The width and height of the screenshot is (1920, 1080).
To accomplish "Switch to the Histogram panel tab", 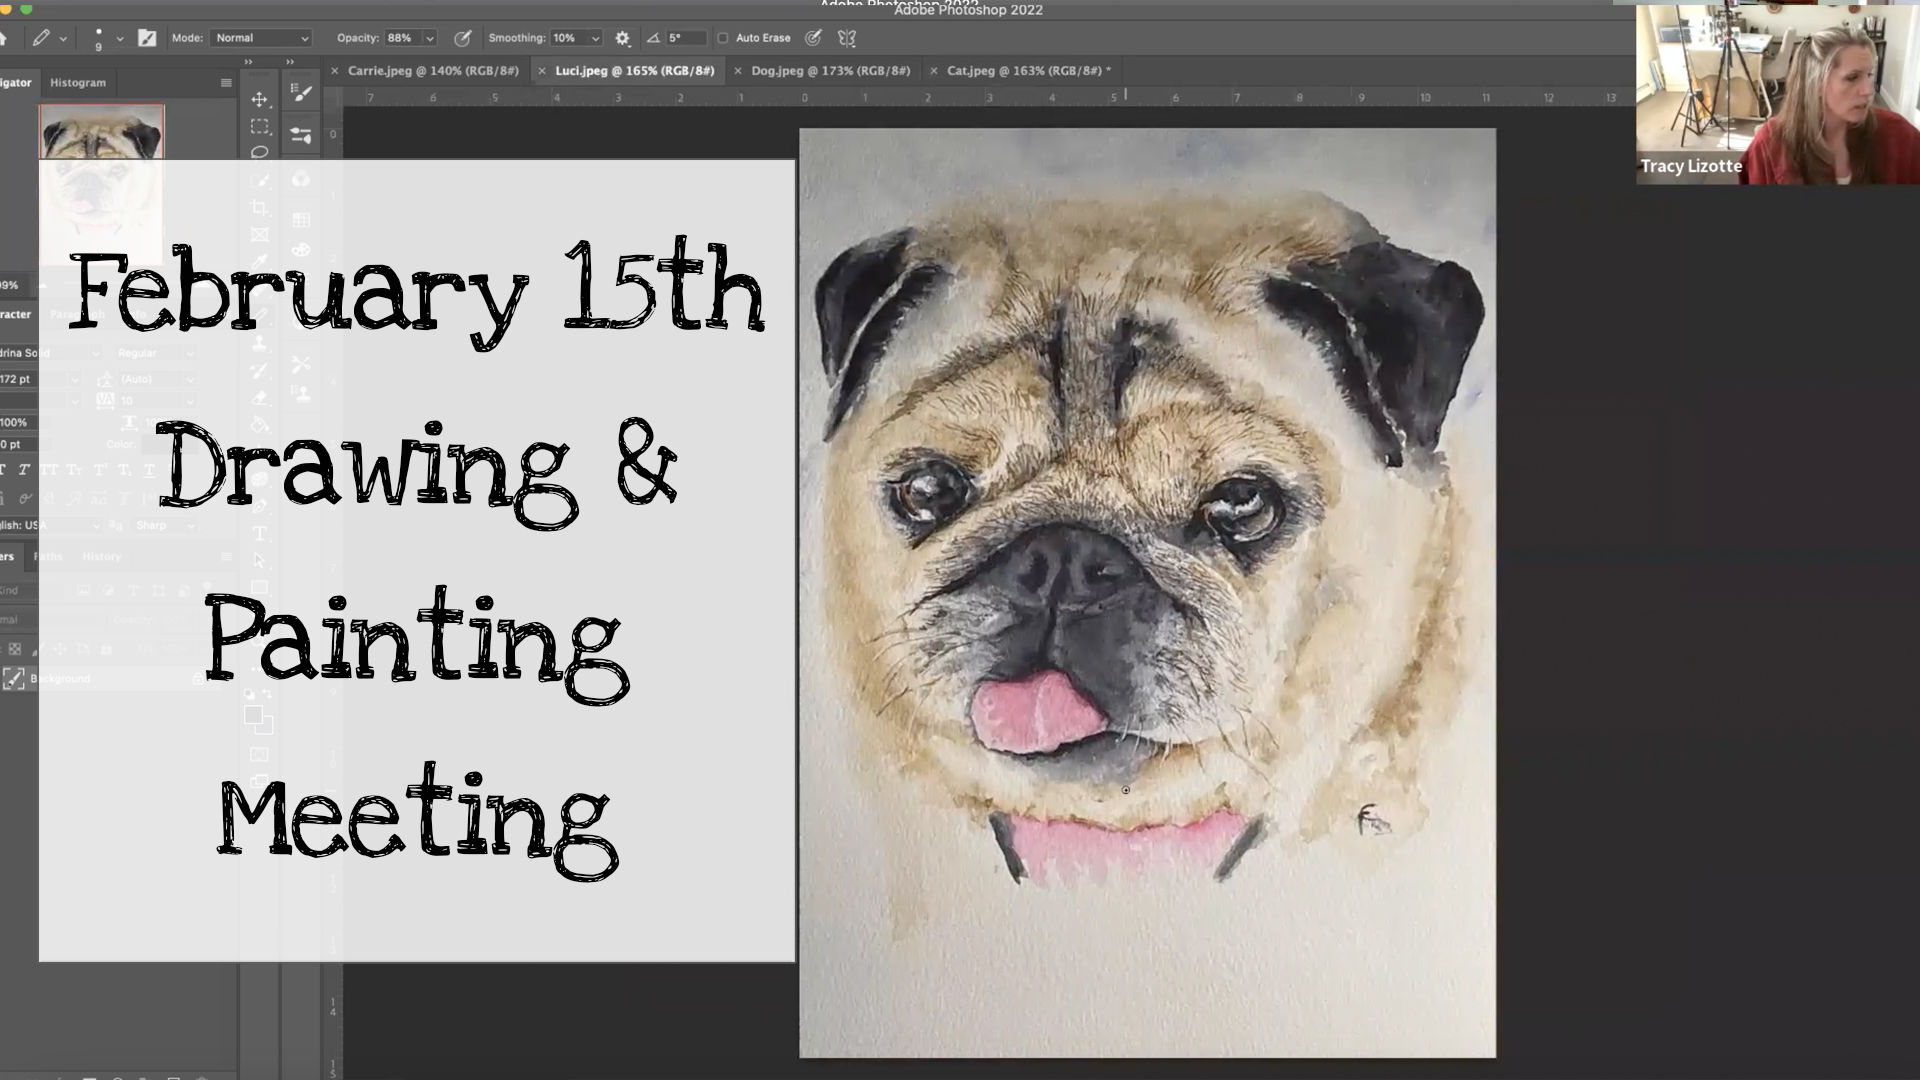I will pos(78,83).
